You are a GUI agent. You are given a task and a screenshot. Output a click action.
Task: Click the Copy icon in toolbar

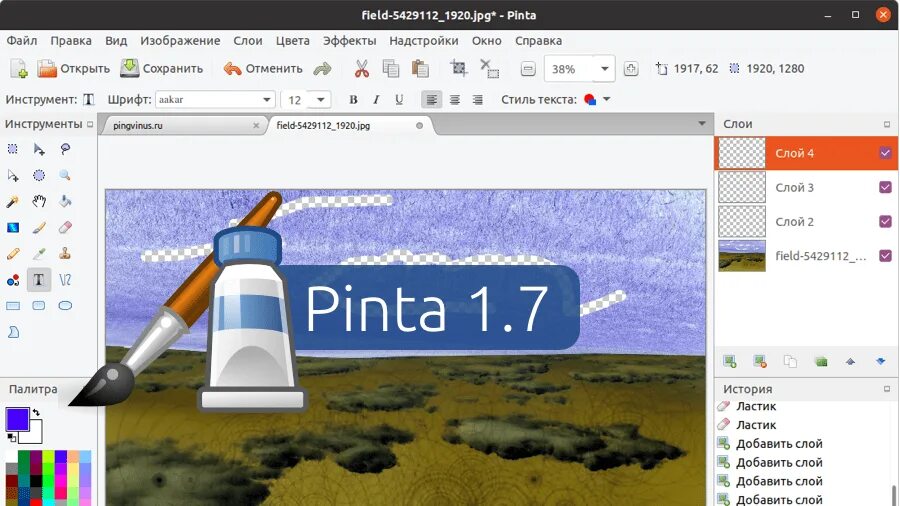(391, 69)
